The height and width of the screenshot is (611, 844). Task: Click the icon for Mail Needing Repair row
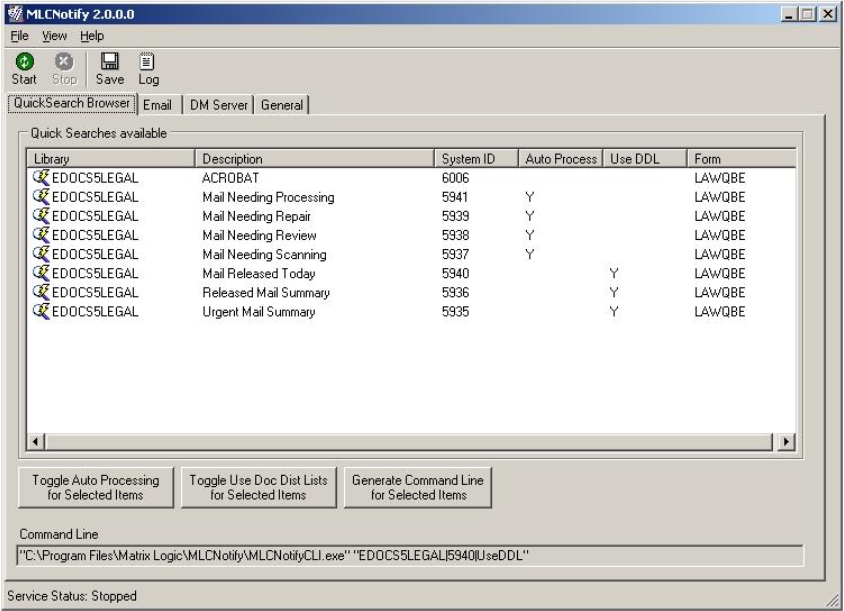(x=41, y=215)
